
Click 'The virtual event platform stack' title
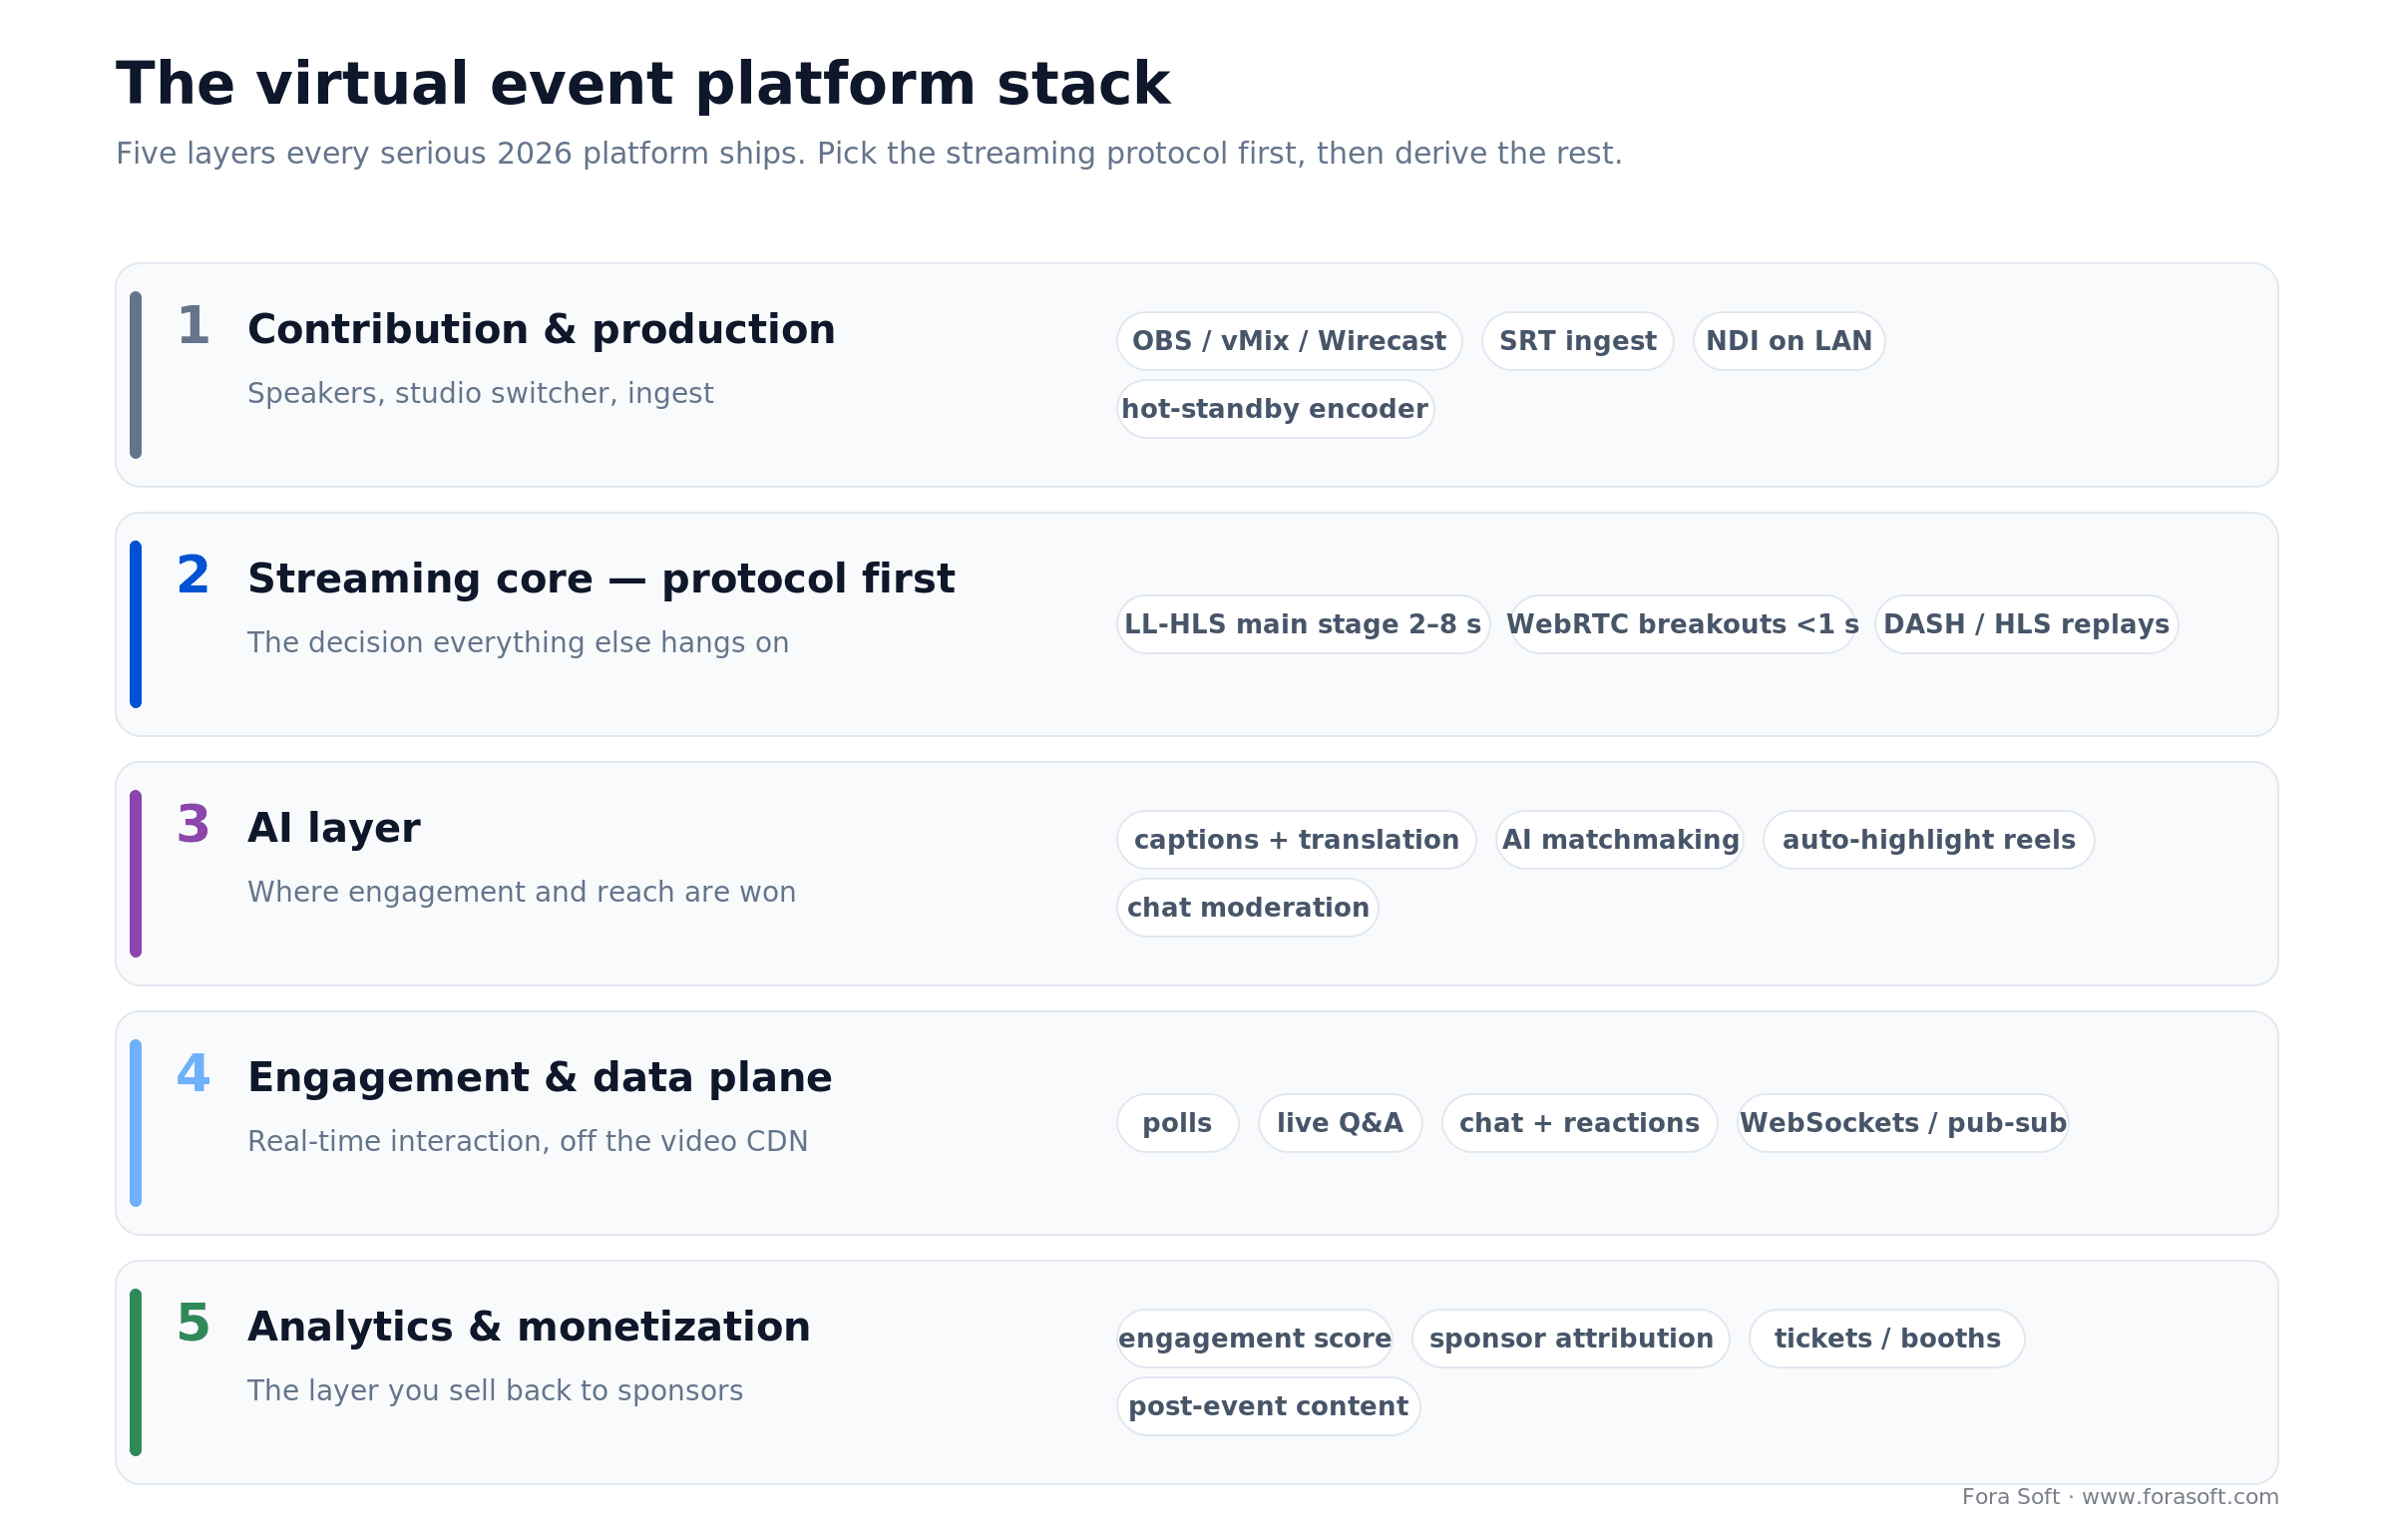click(642, 84)
